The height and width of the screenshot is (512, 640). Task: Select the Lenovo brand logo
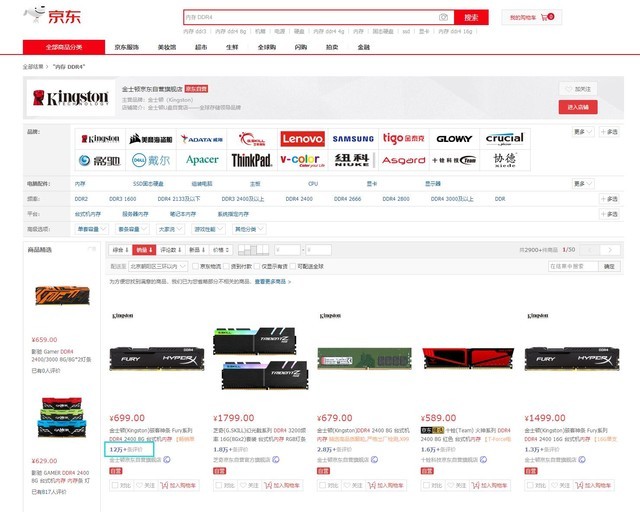click(302, 139)
